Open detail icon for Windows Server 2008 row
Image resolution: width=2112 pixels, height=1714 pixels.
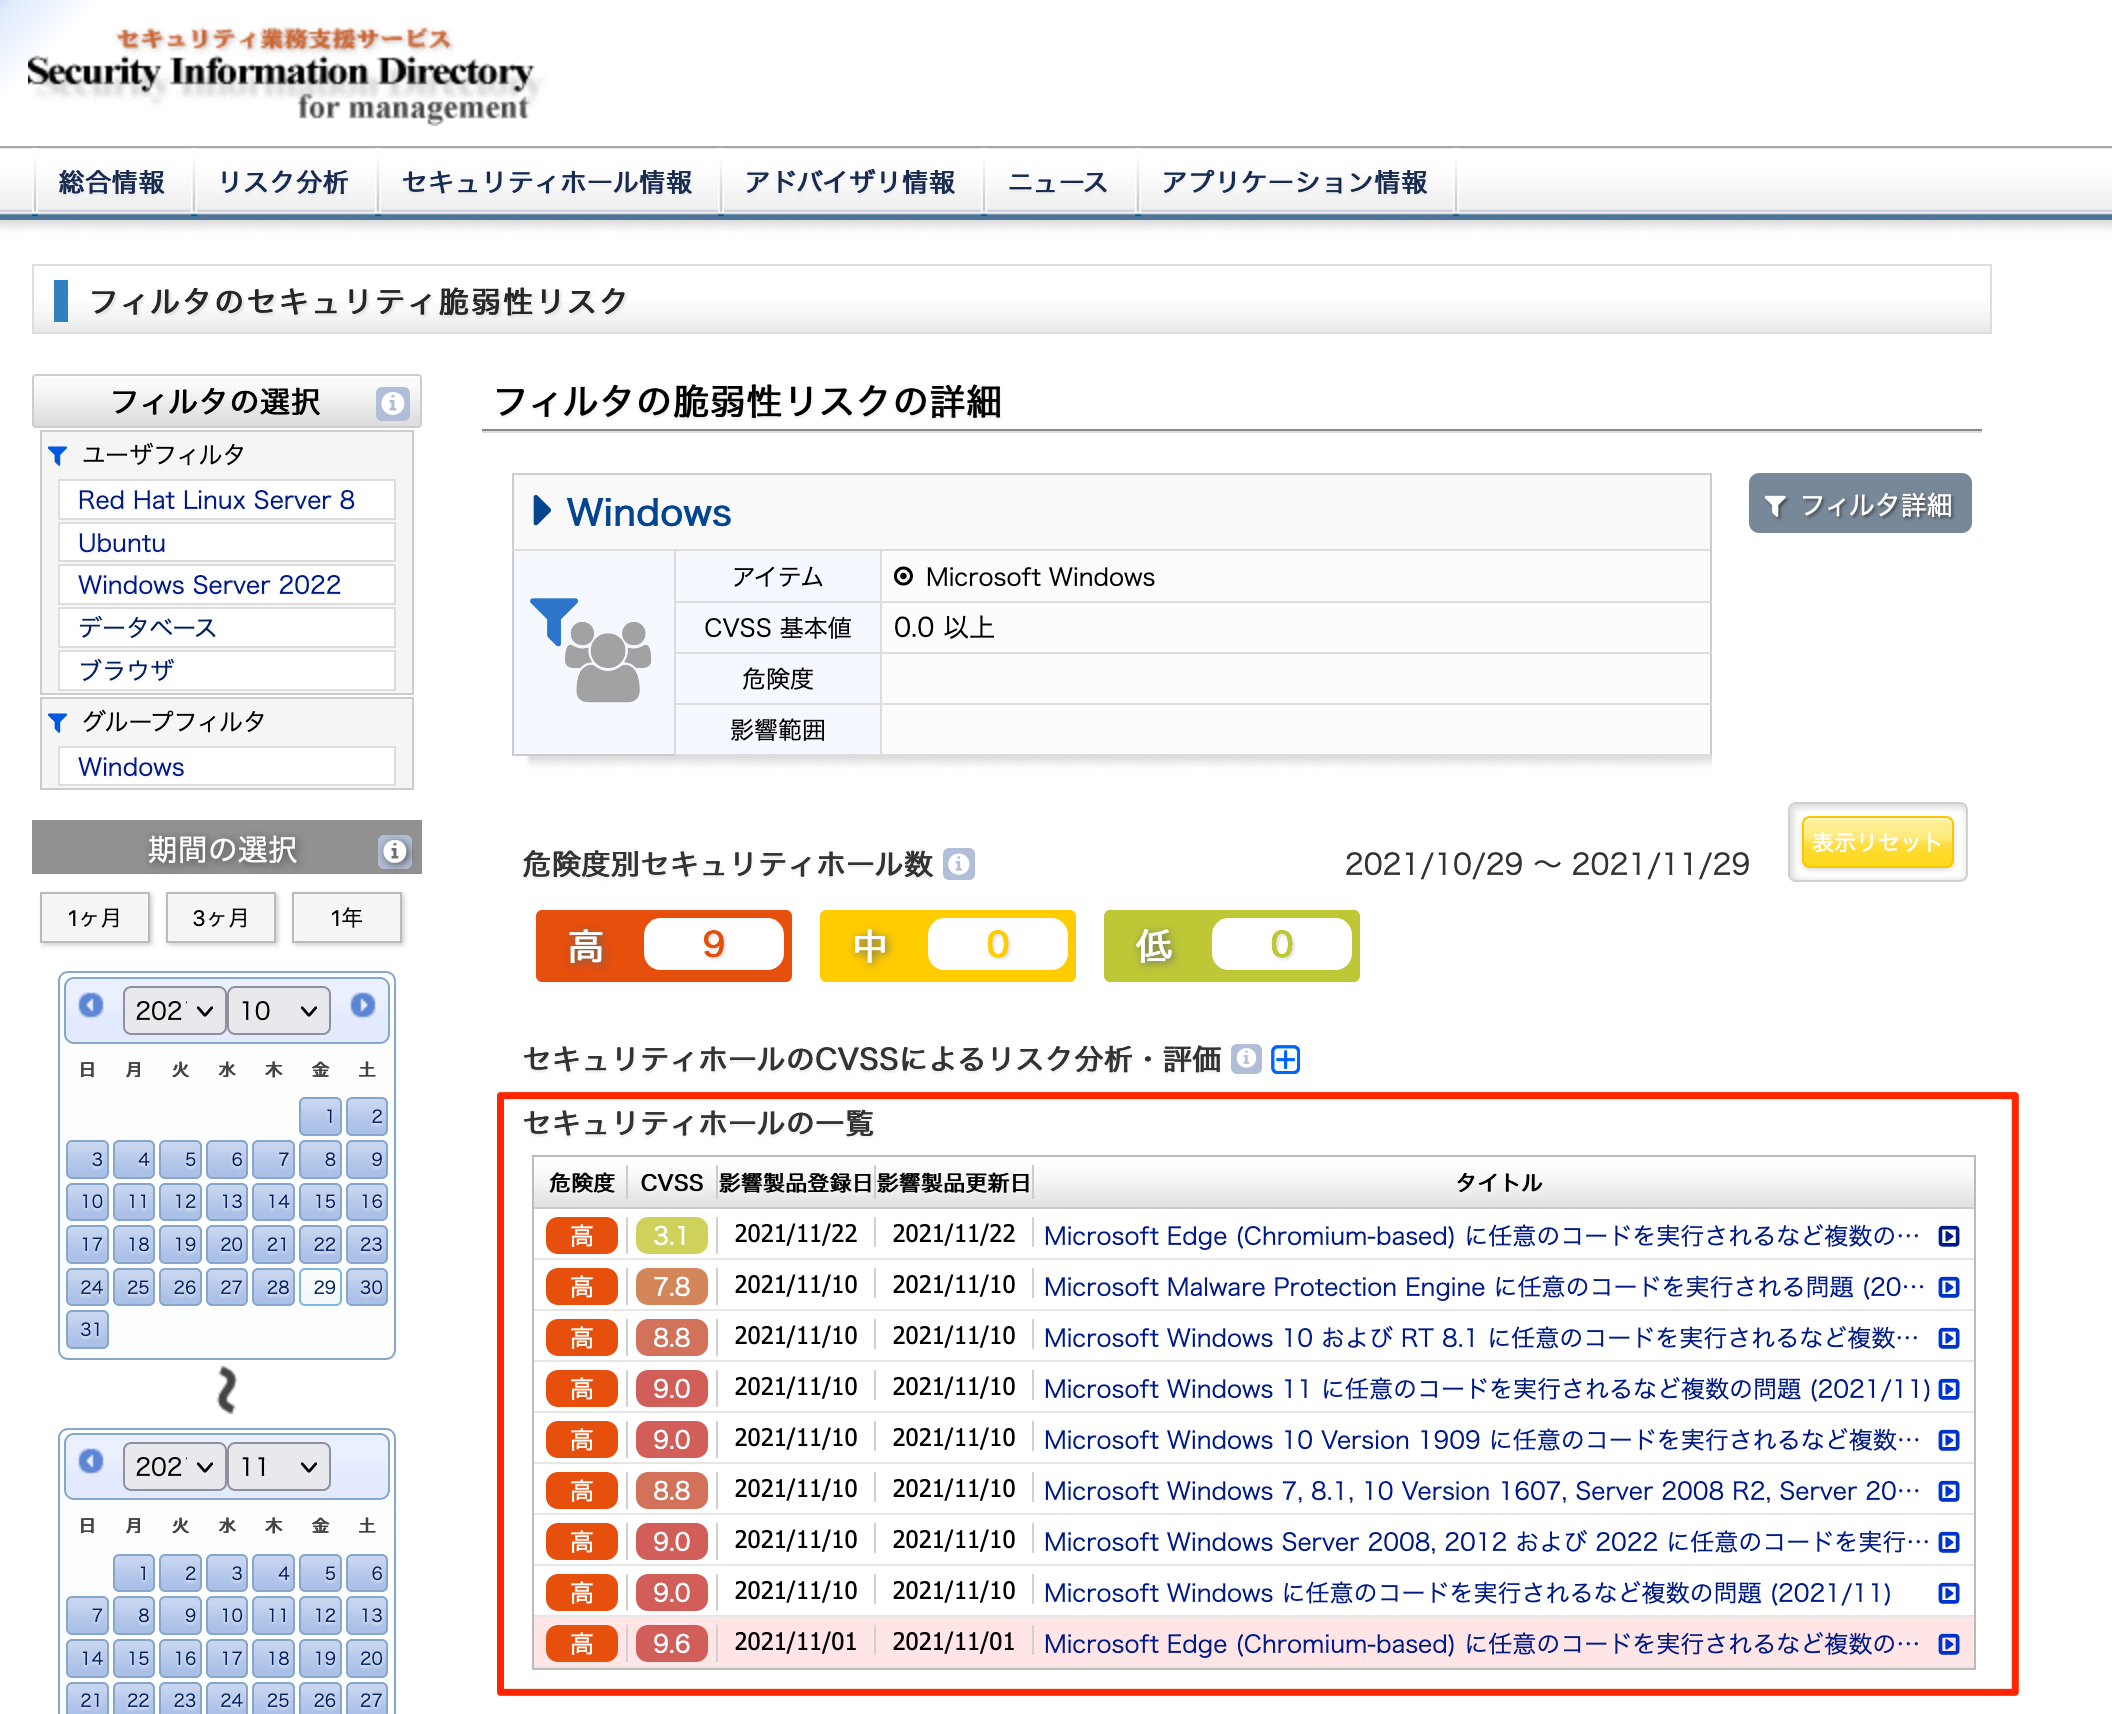pos(1948,1542)
